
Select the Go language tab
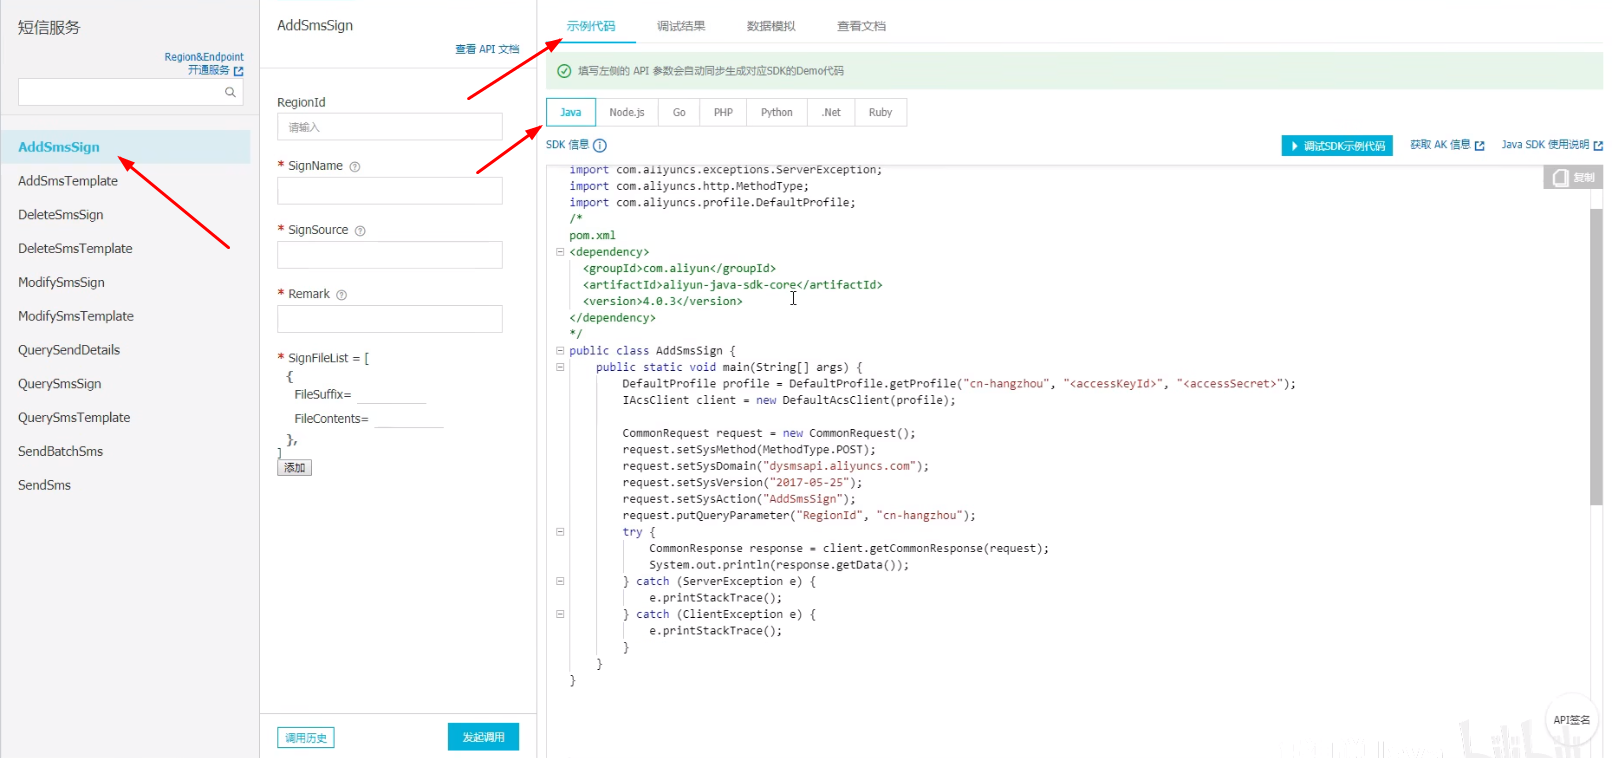[679, 112]
